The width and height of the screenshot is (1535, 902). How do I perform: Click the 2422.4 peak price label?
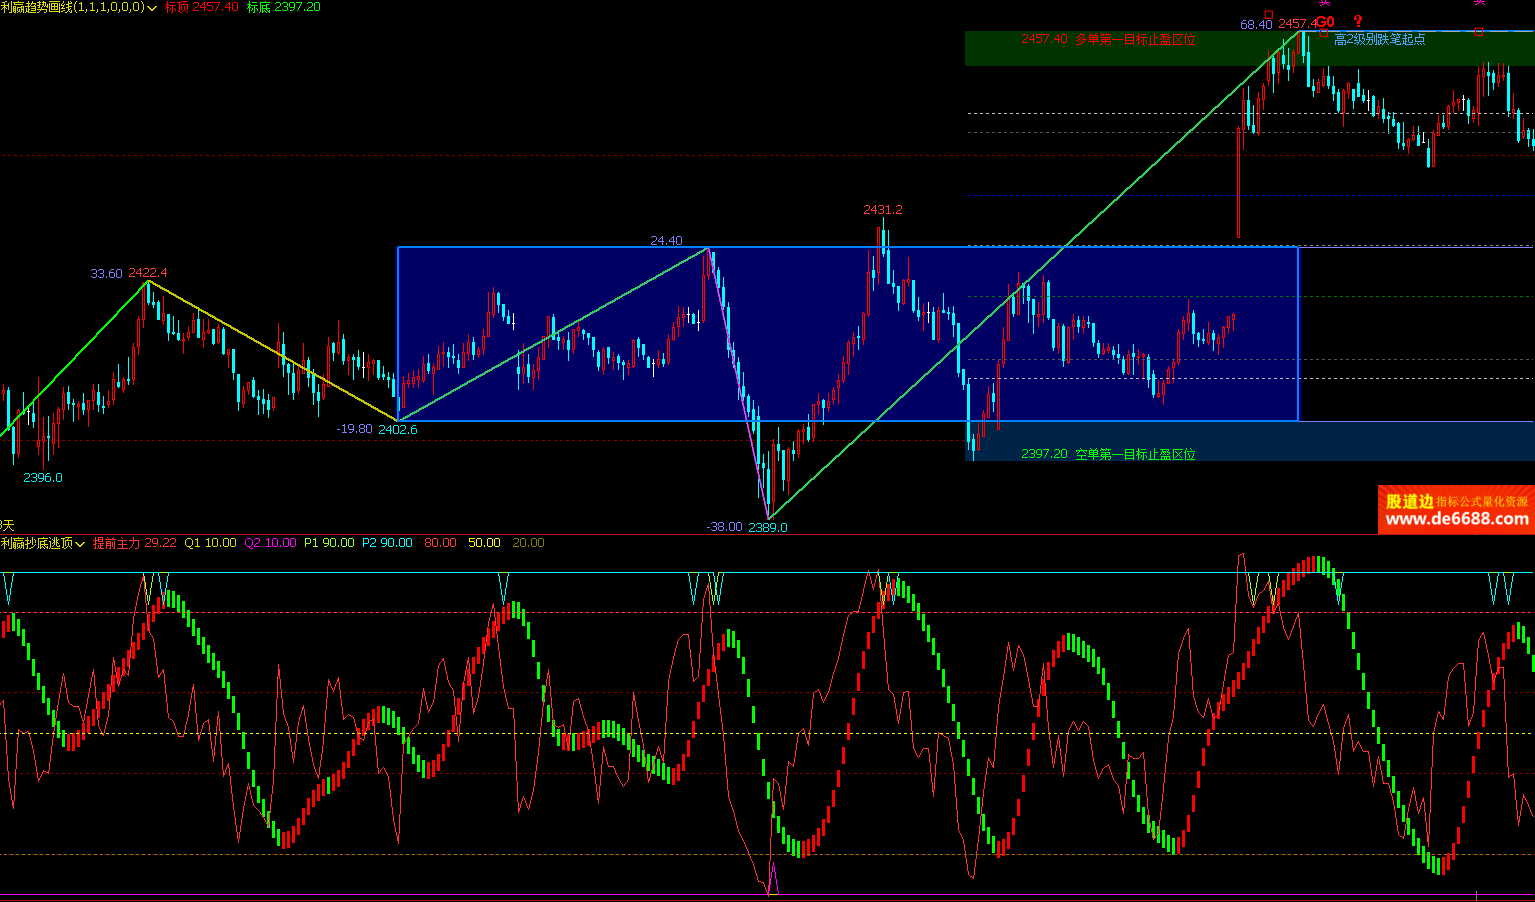pos(148,273)
